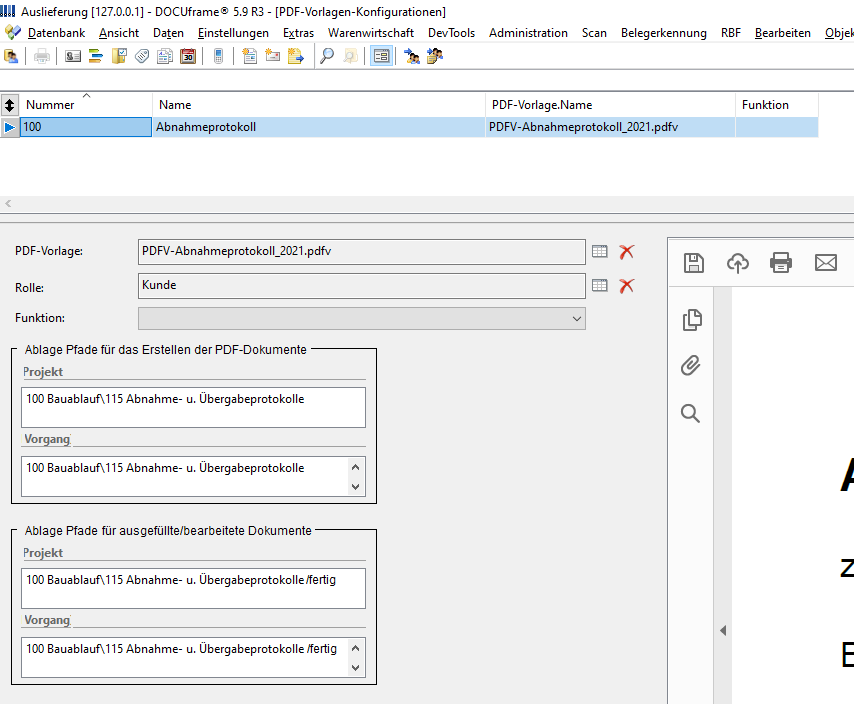Save the PDF via the floppy disk icon
Screen dimensions: 854x704
(694, 263)
